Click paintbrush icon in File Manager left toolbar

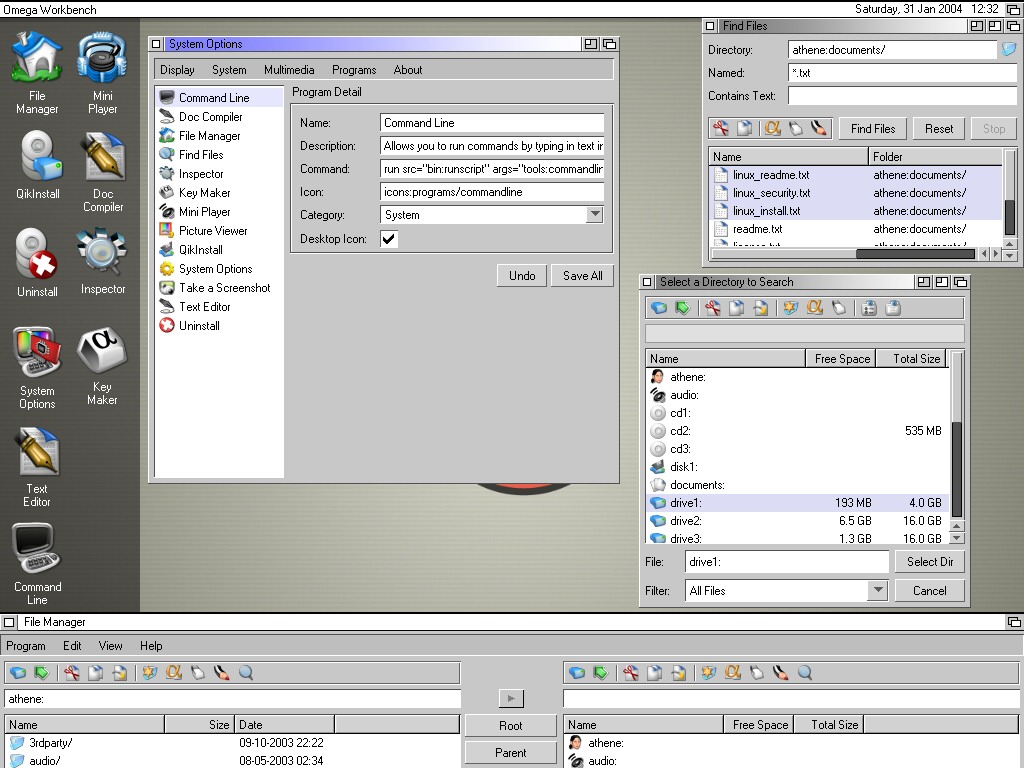(x=222, y=673)
